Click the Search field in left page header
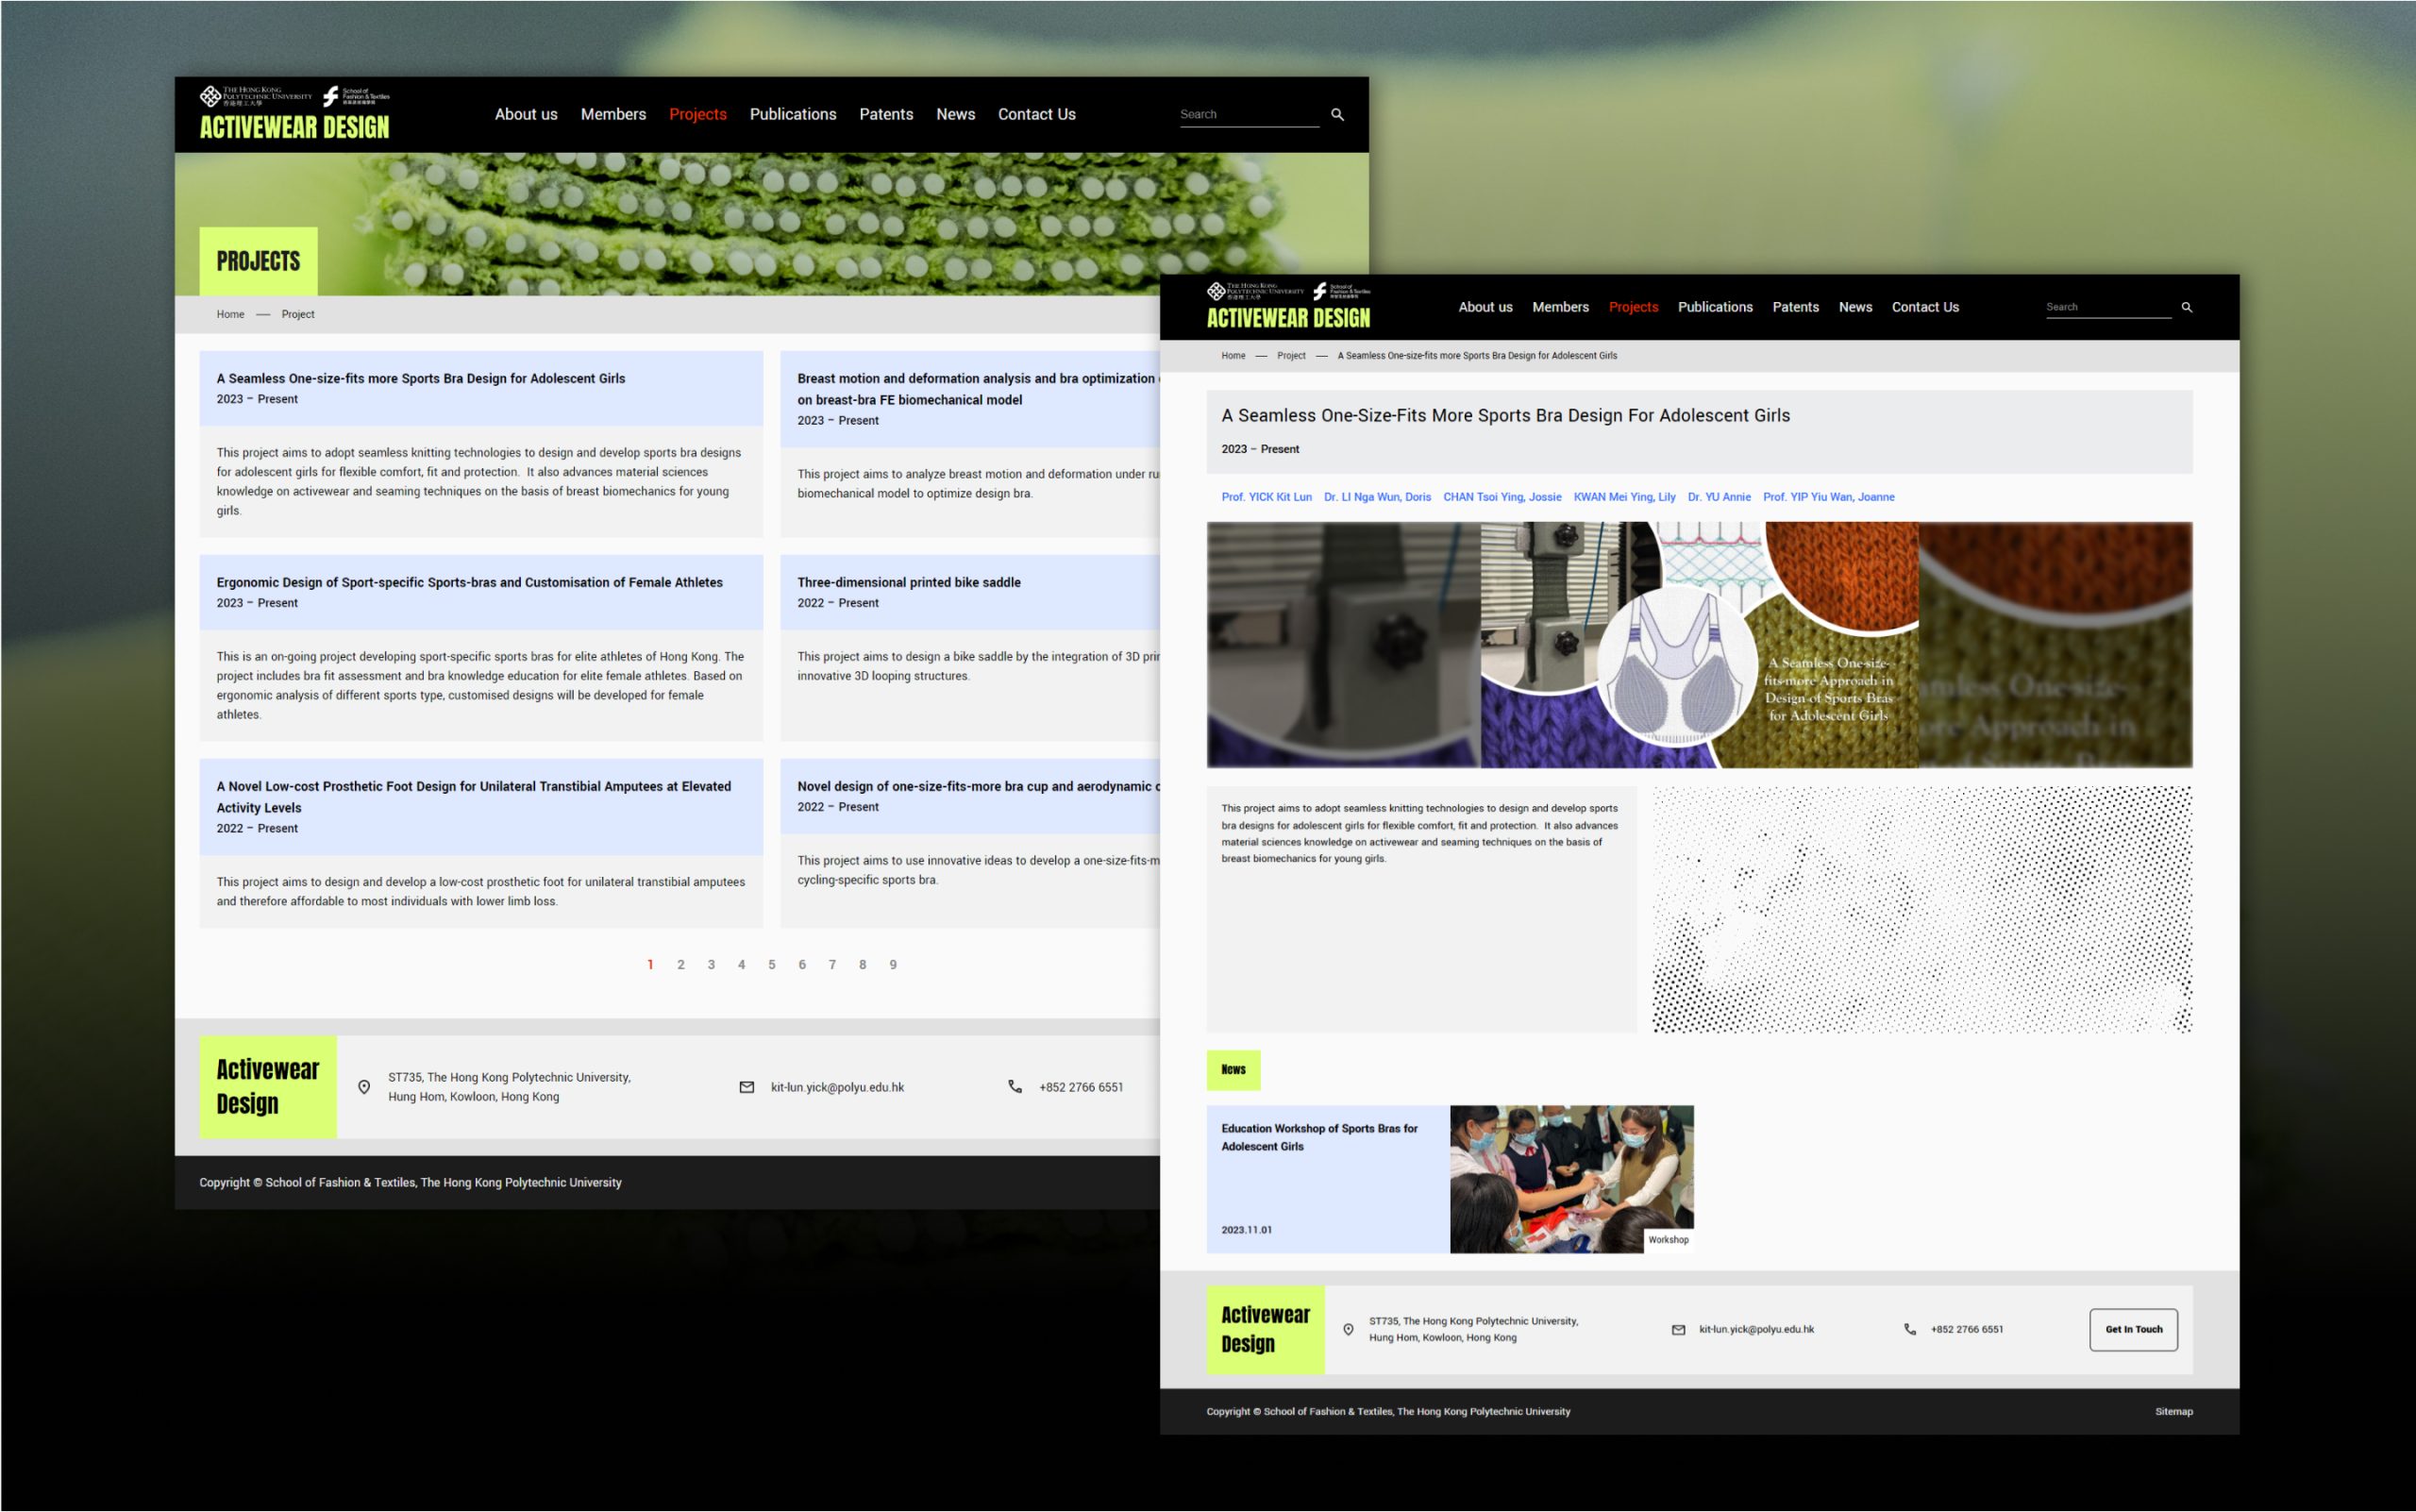 coord(1247,115)
